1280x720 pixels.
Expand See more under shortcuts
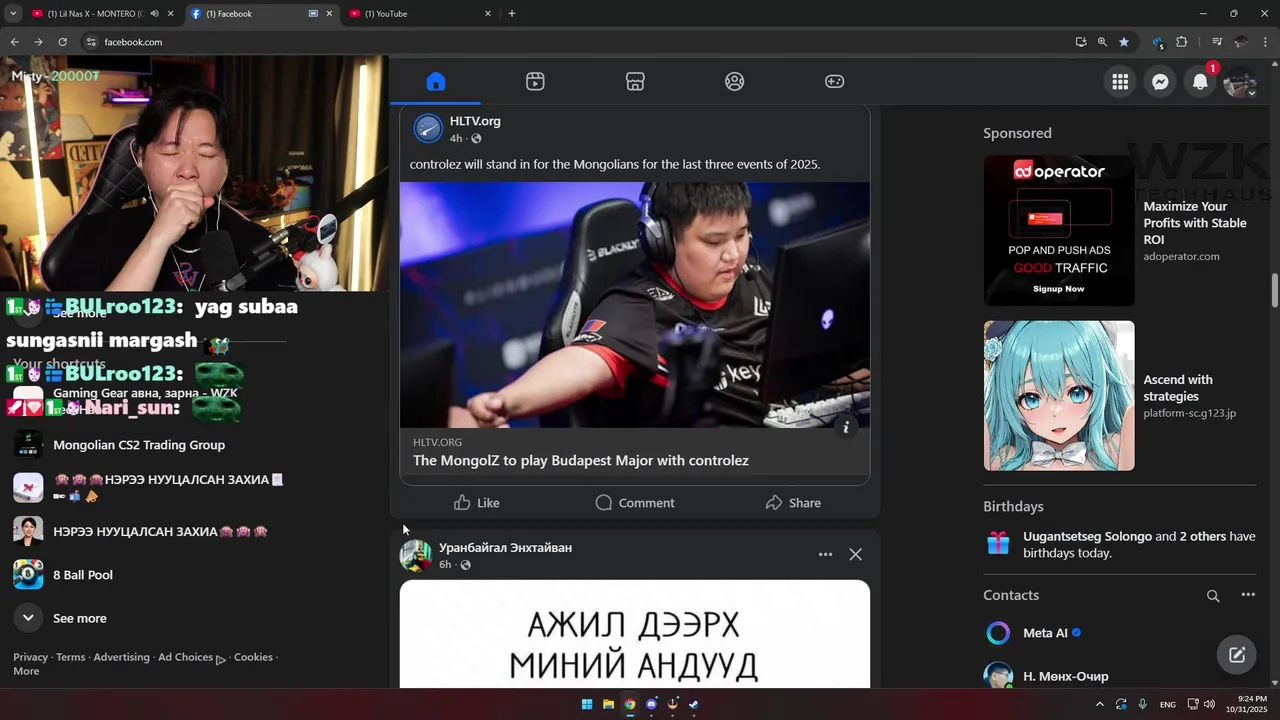(x=79, y=618)
